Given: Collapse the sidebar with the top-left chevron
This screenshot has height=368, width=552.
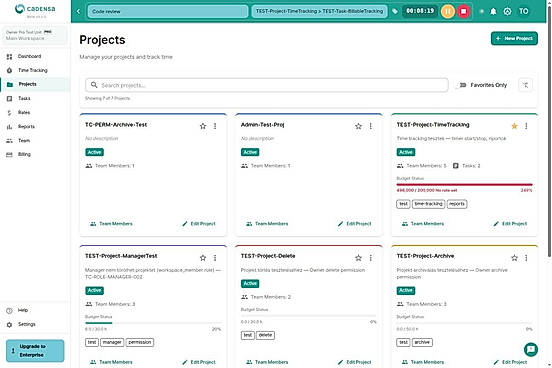Looking at the screenshot, I should (x=78, y=11).
